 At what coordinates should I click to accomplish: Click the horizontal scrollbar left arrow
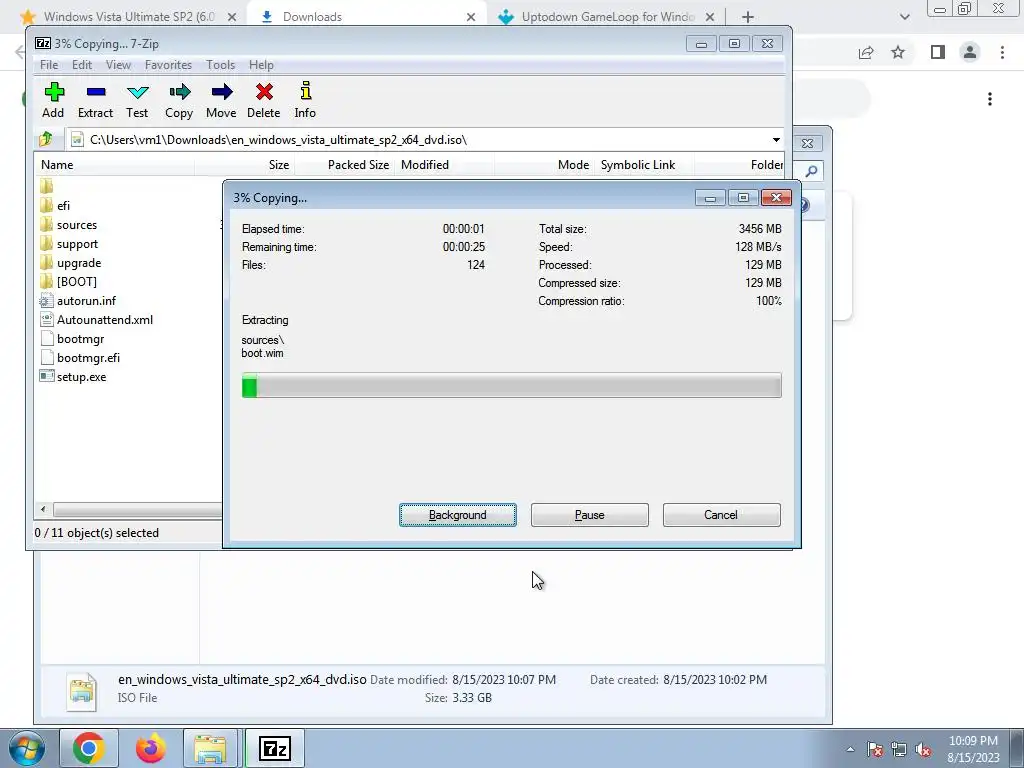[43, 509]
